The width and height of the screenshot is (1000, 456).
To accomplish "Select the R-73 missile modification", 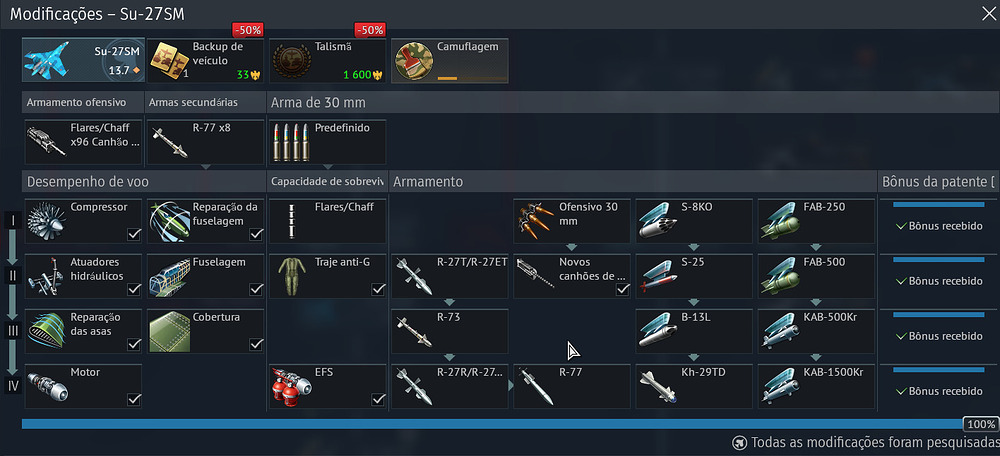I will (x=450, y=331).
